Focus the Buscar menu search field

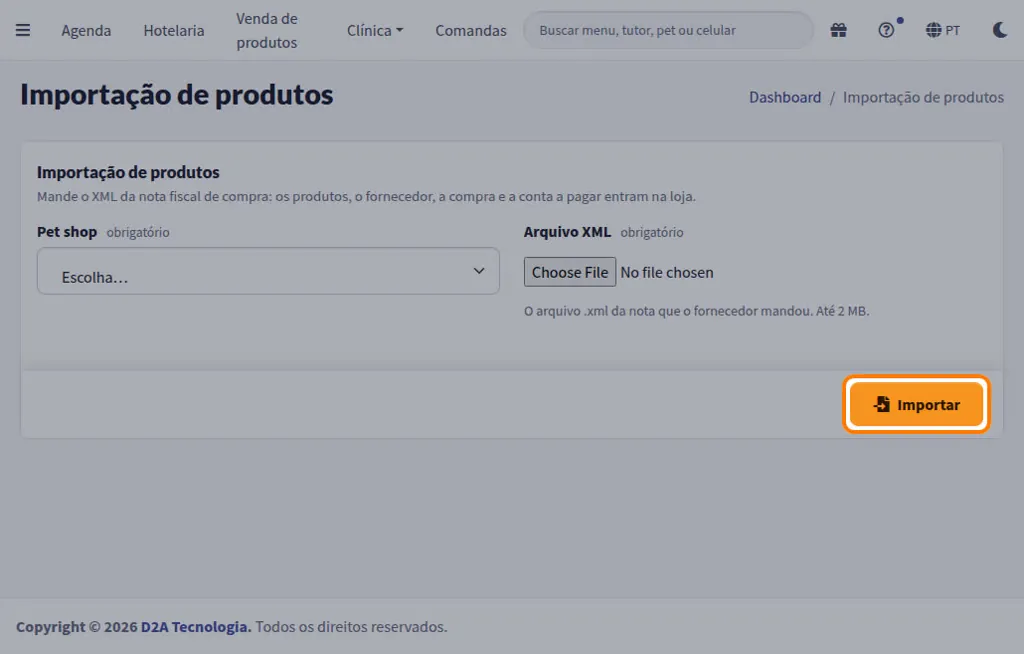[x=668, y=30]
